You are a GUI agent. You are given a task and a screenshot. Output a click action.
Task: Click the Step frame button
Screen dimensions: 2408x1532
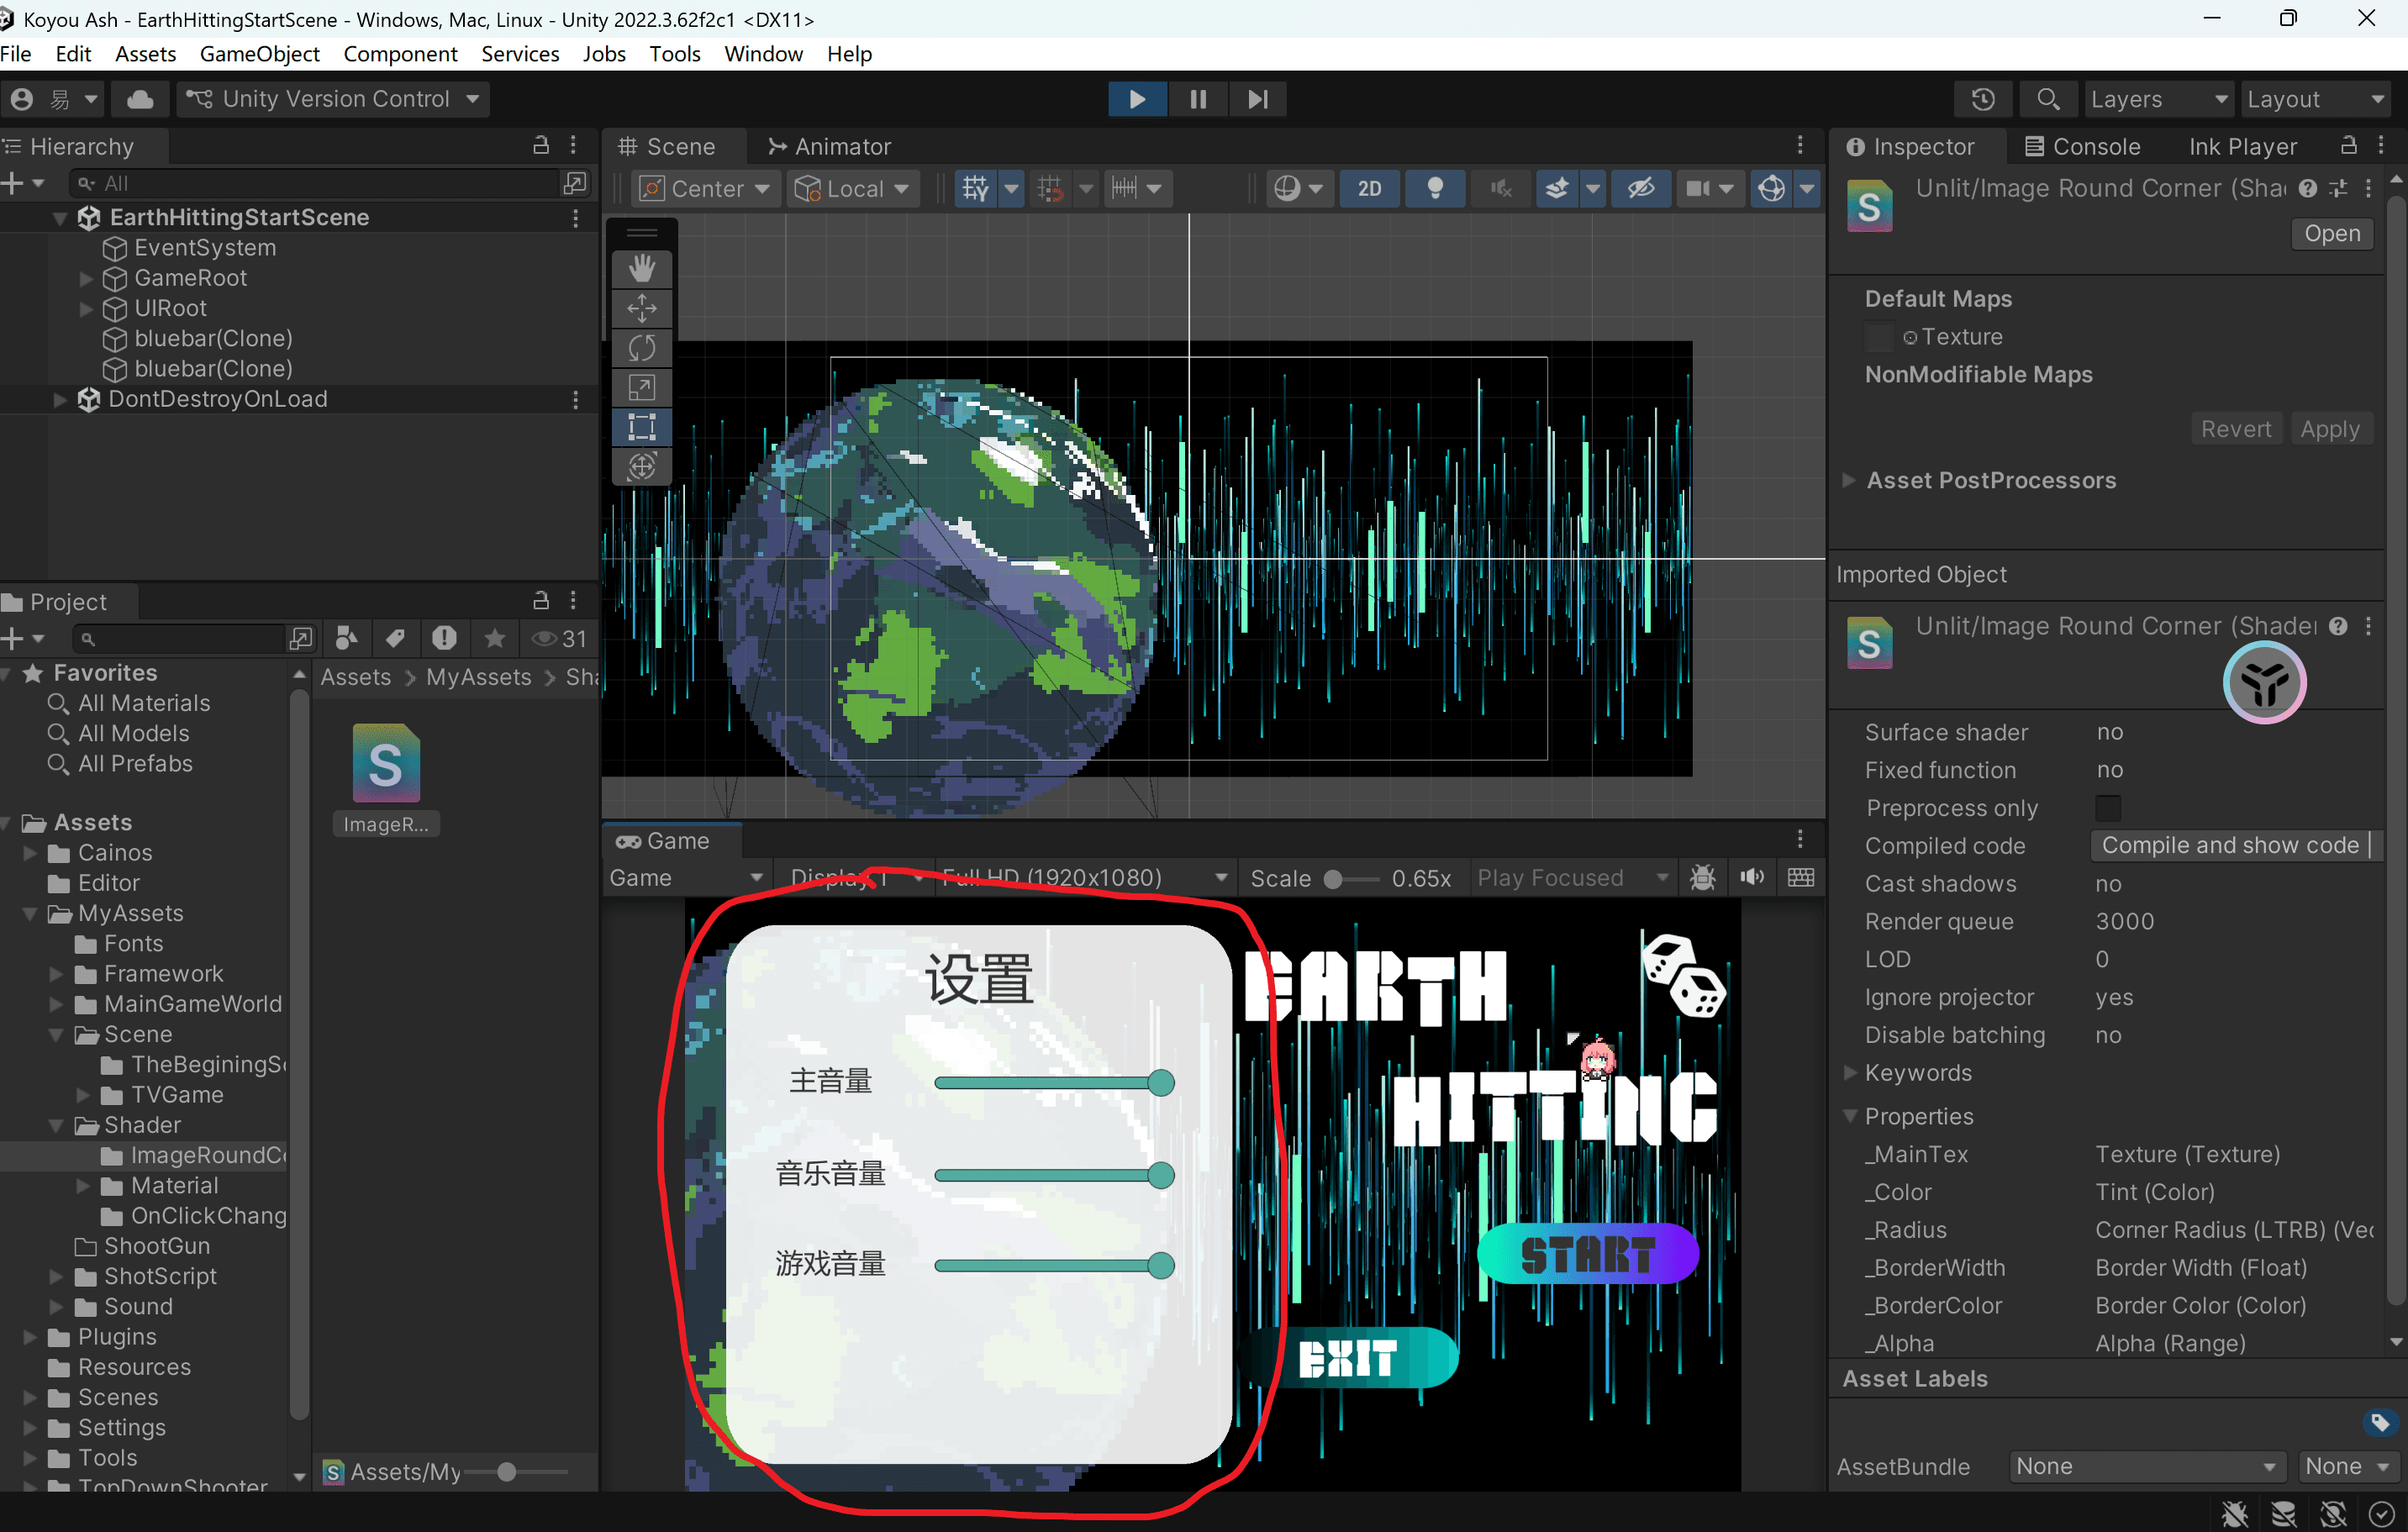coord(1257,99)
